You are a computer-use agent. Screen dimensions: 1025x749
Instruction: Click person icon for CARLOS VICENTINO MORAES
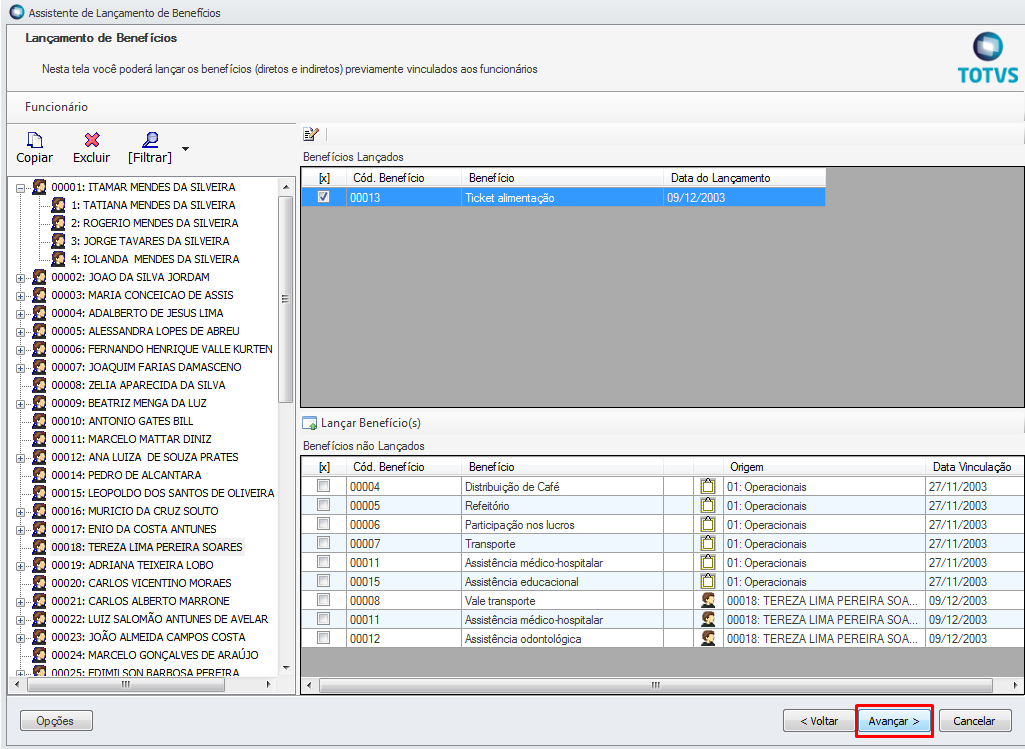click(x=40, y=583)
